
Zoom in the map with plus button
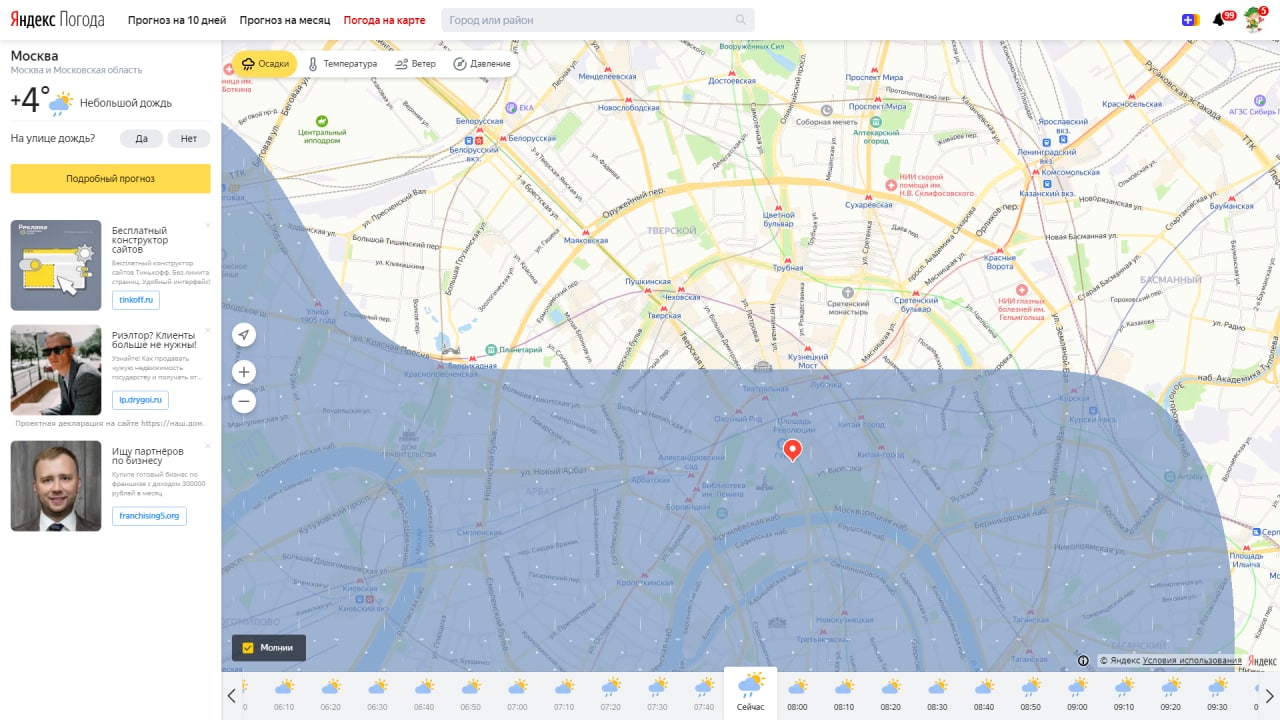coord(244,372)
